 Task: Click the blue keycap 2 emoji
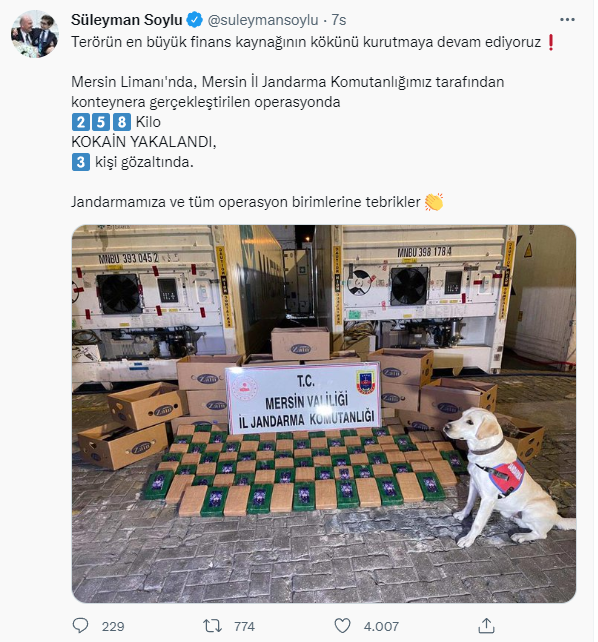coord(81,122)
